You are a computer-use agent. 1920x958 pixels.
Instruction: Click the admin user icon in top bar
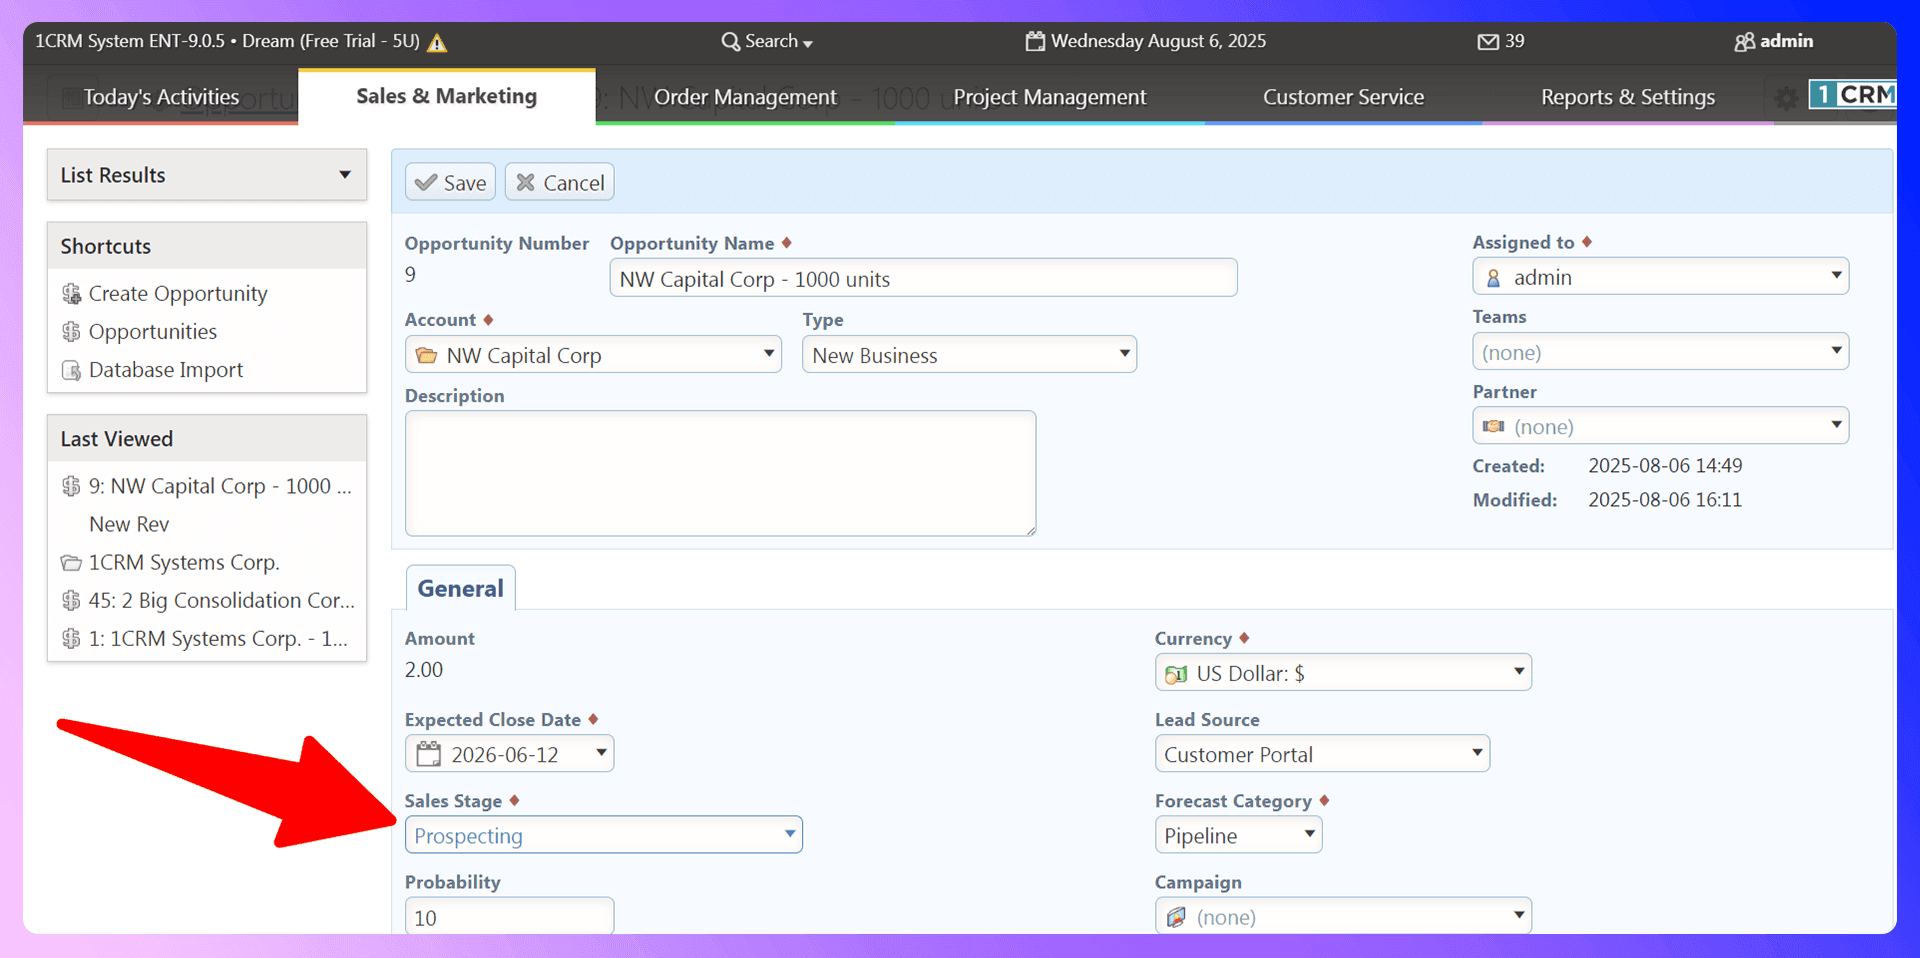(x=1744, y=42)
